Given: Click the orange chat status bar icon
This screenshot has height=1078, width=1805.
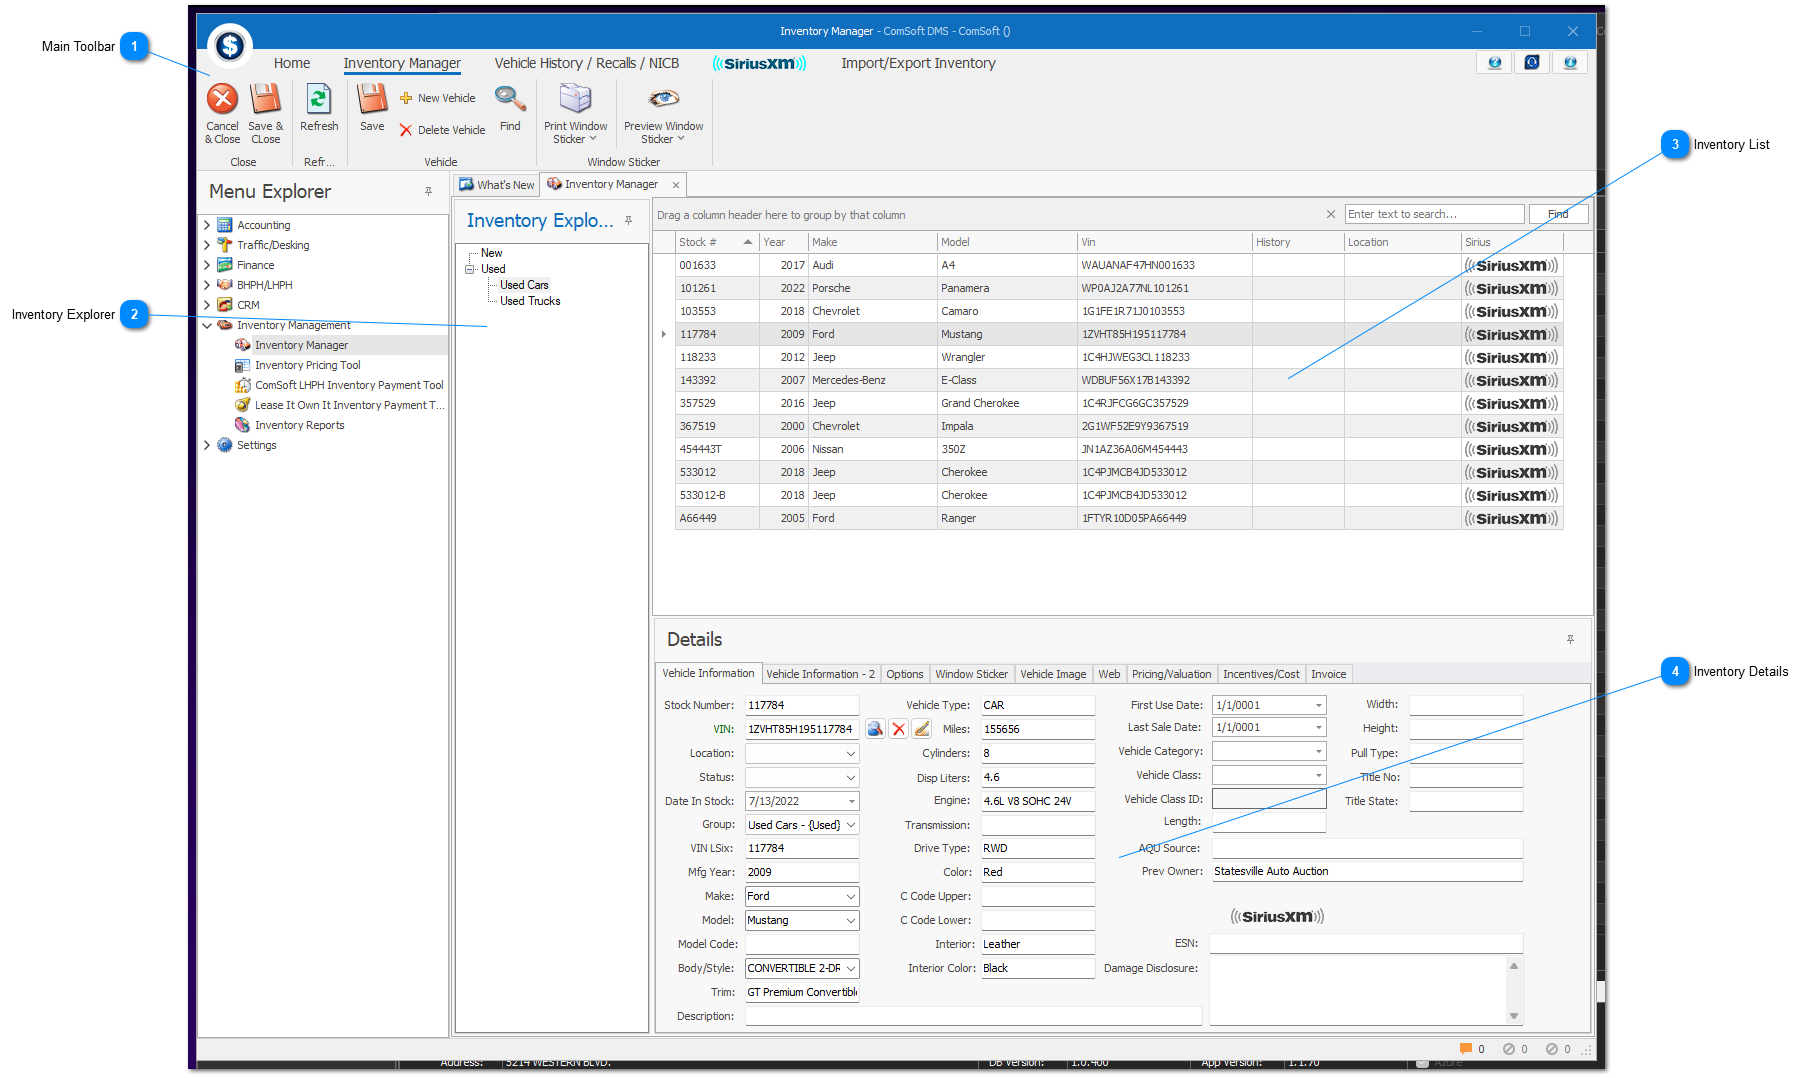Looking at the screenshot, I should 1466,1049.
